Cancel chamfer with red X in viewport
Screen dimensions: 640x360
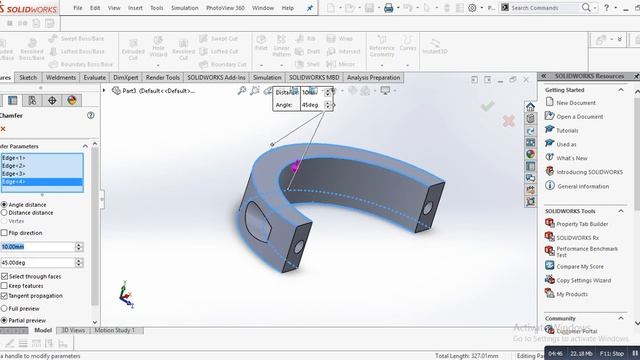508,121
